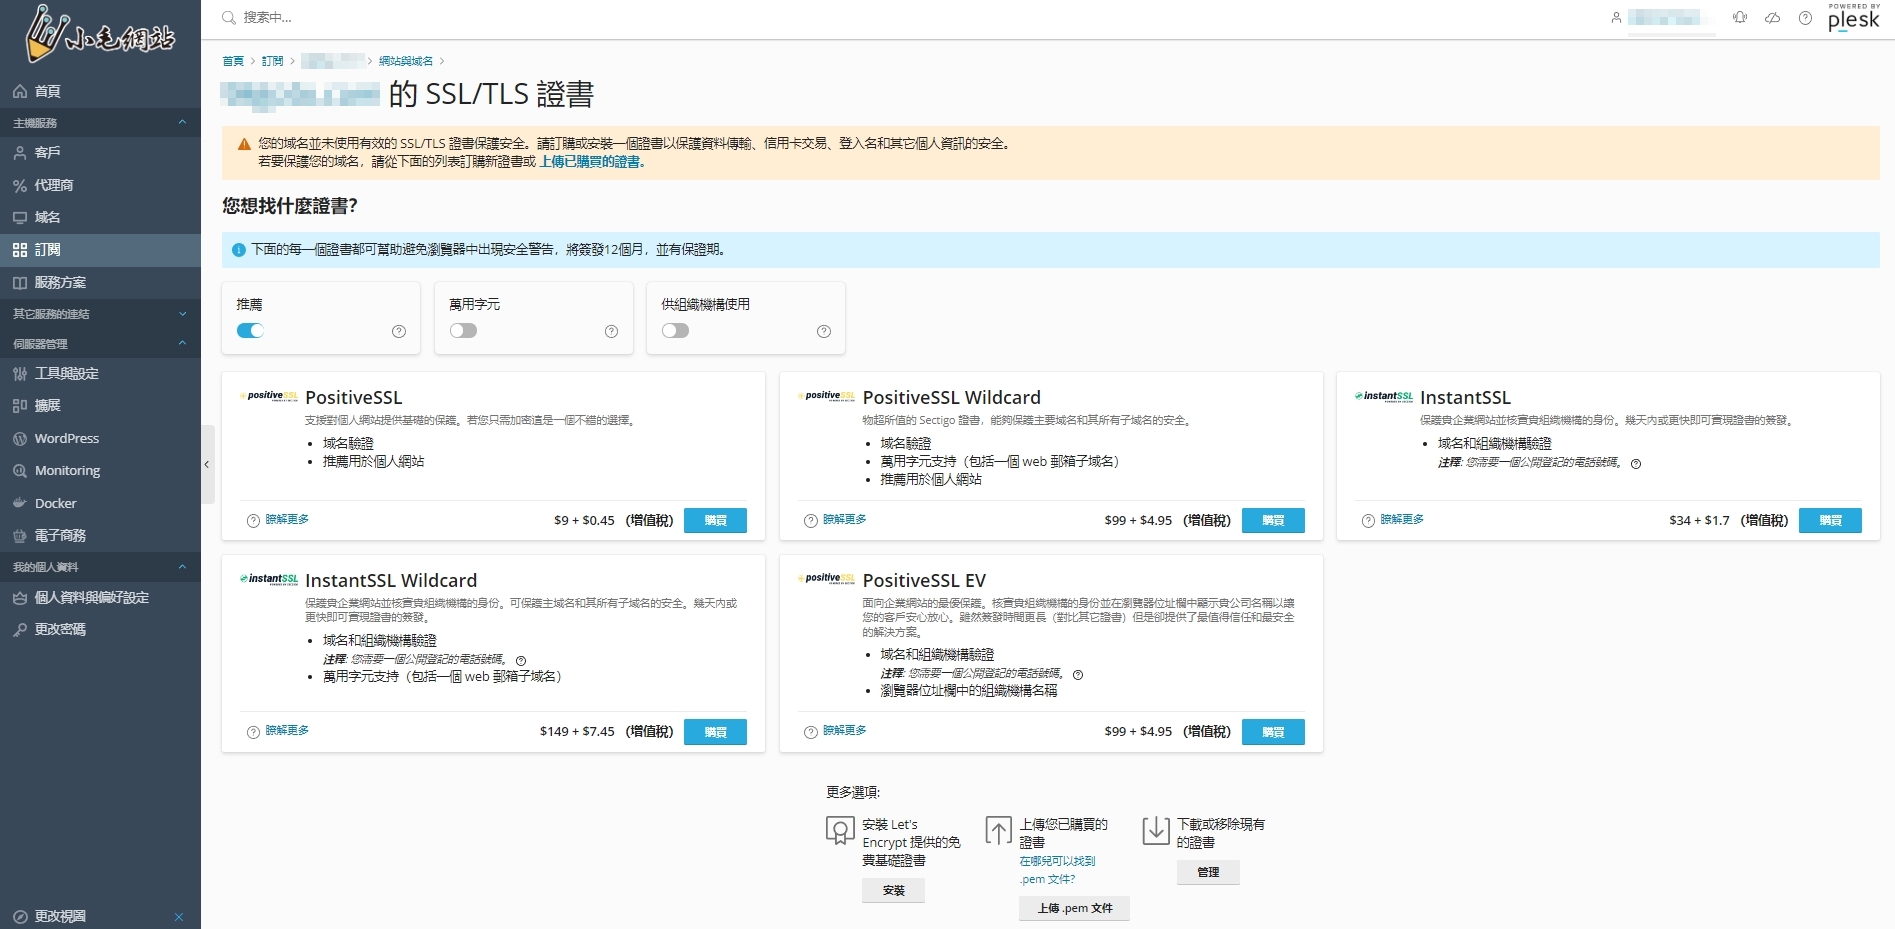Click the upload certificate arrow icon
The width and height of the screenshot is (1895, 929).
pyautogui.click(x=998, y=830)
